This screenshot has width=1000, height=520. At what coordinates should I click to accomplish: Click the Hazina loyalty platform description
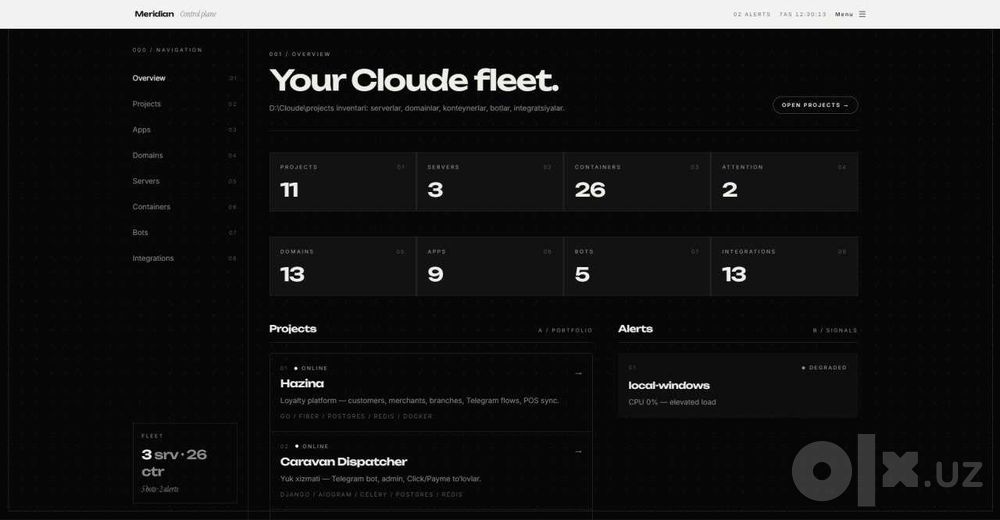point(420,401)
